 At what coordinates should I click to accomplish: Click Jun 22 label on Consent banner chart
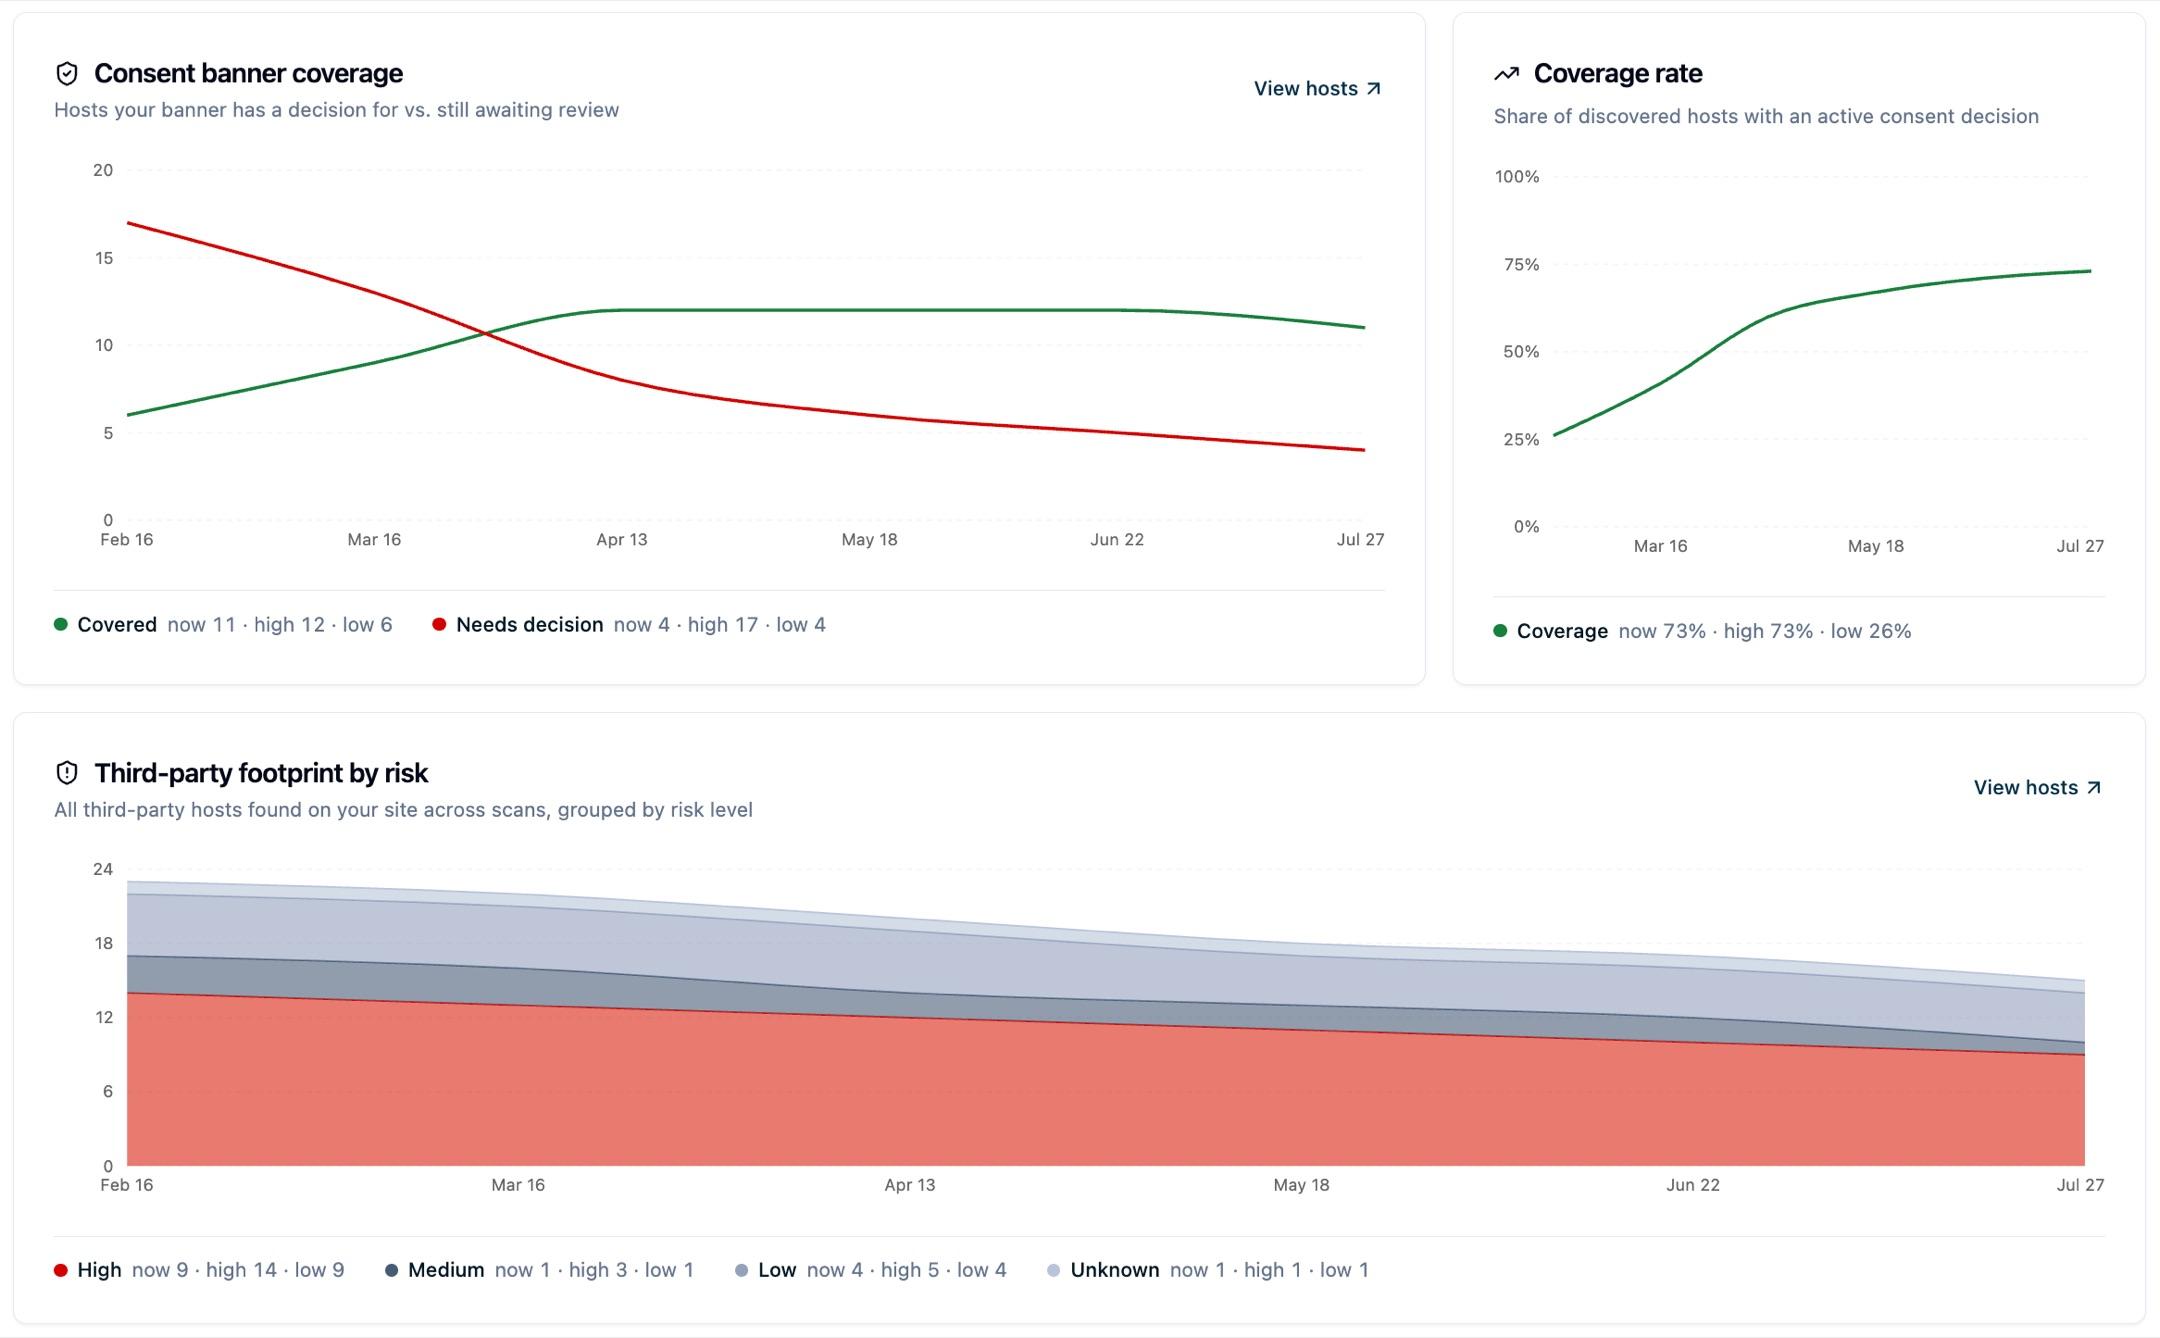click(x=1117, y=540)
